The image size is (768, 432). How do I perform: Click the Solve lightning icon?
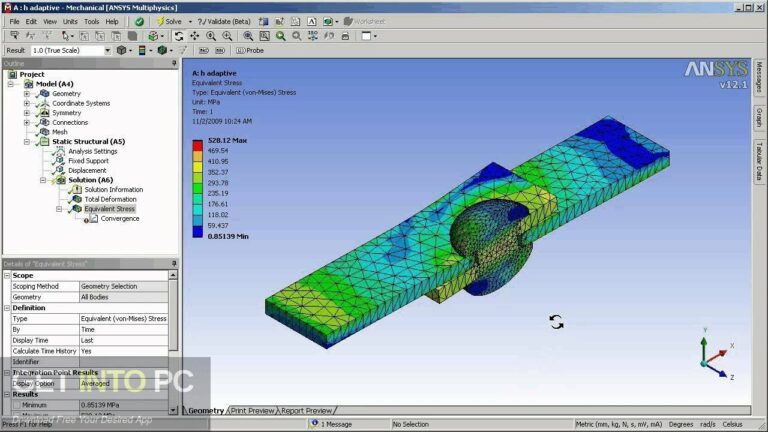(x=160, y=22)
